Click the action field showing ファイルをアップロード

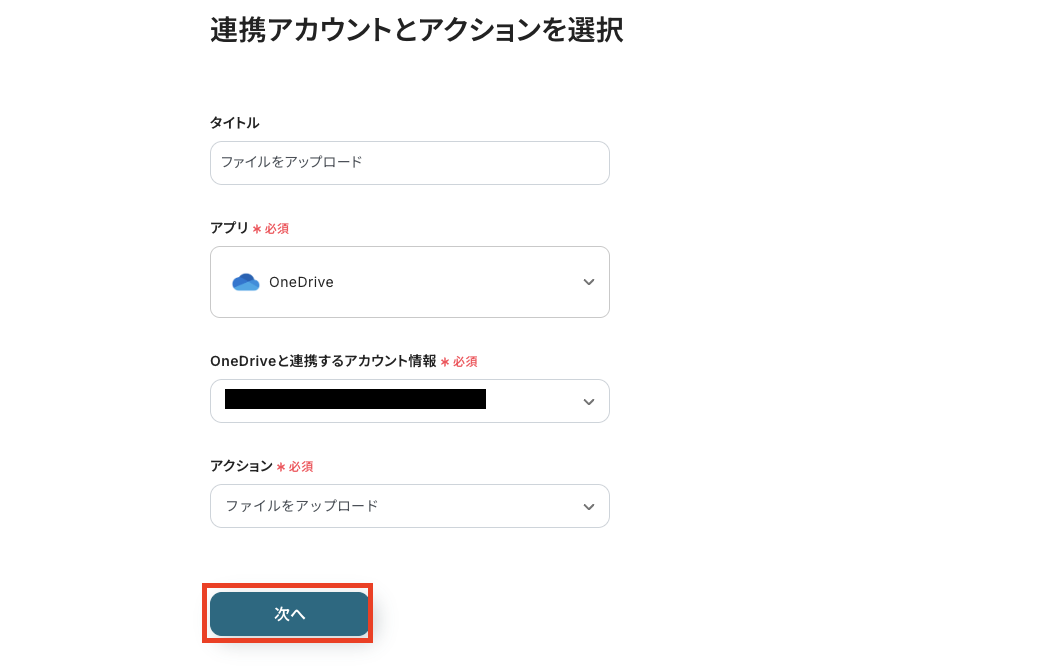tap(410, 506)
